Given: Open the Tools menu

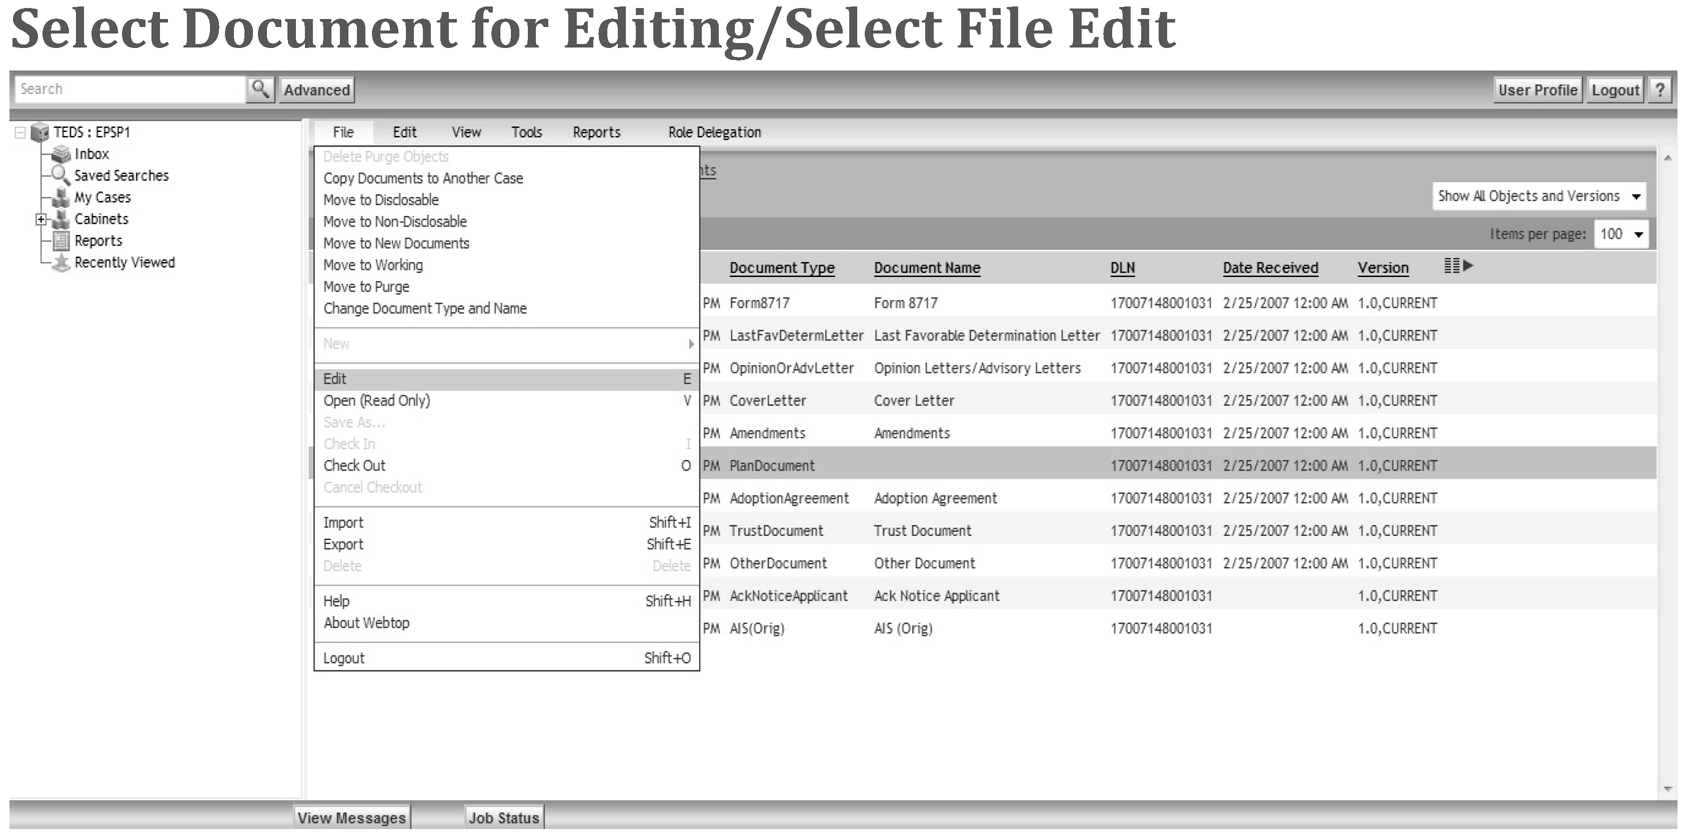Looking at the screenshot, I should (x=526, y=132).
